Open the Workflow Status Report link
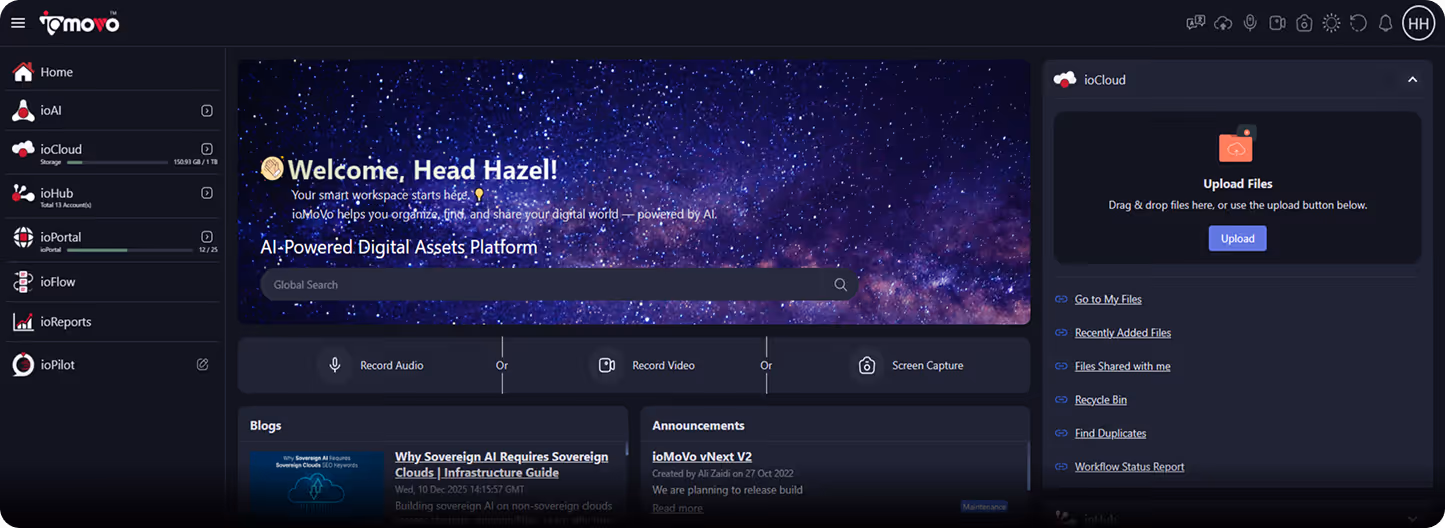 (x=1129, y=467)
